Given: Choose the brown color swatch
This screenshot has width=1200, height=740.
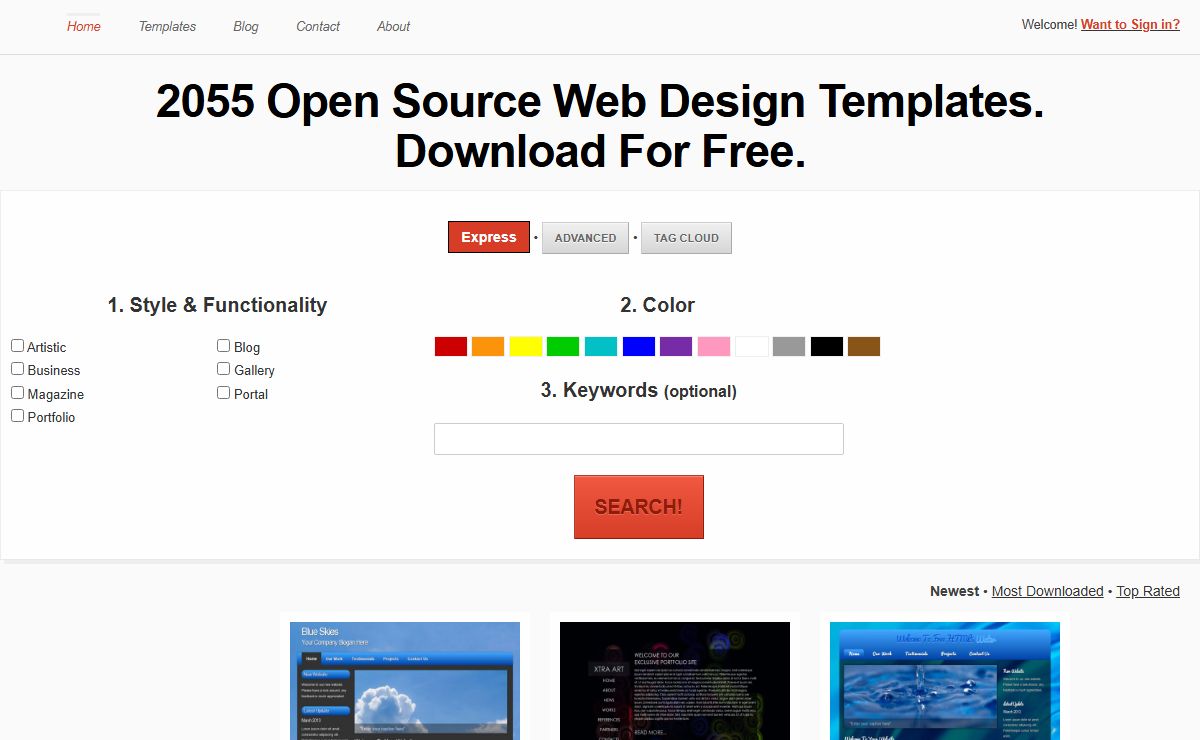Looking at the screenshot, I should pos(864,346).
